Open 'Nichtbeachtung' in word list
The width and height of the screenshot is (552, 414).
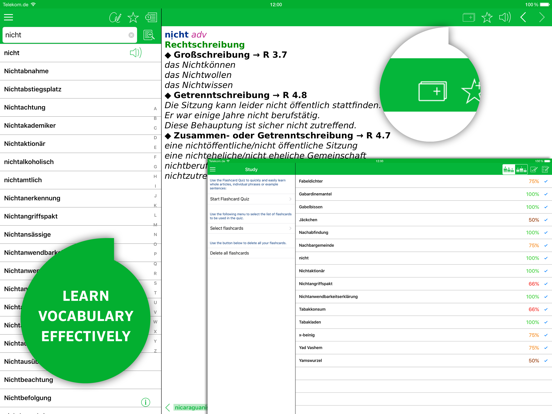[x=81, y=380]
